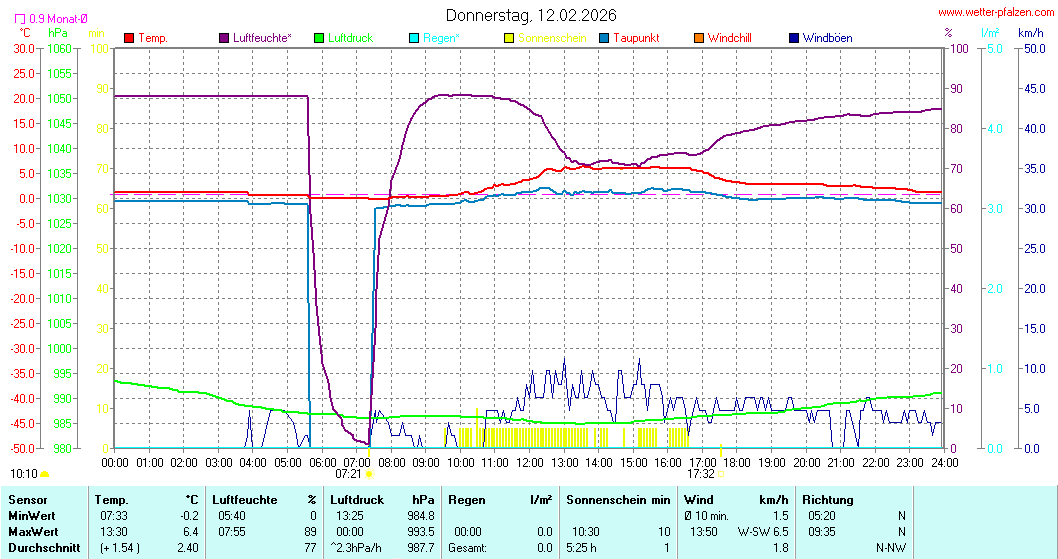Open the www.wetter-pfalzen.com link
This screenshot has height=559, width=1058.
point(994,12)
